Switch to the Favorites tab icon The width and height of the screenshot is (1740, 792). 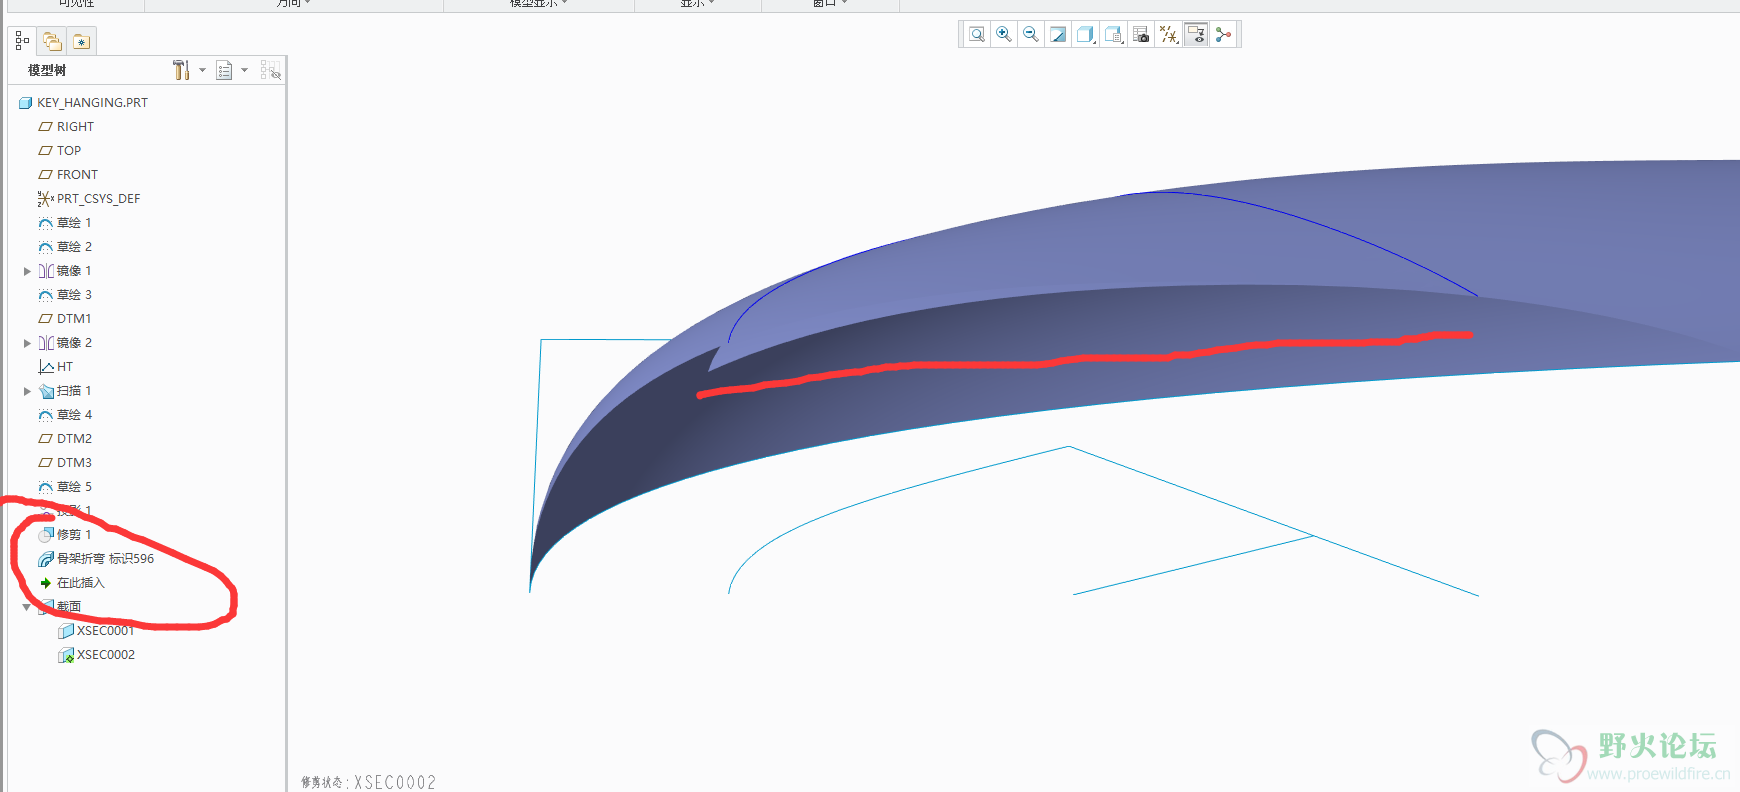pos(81,41)
